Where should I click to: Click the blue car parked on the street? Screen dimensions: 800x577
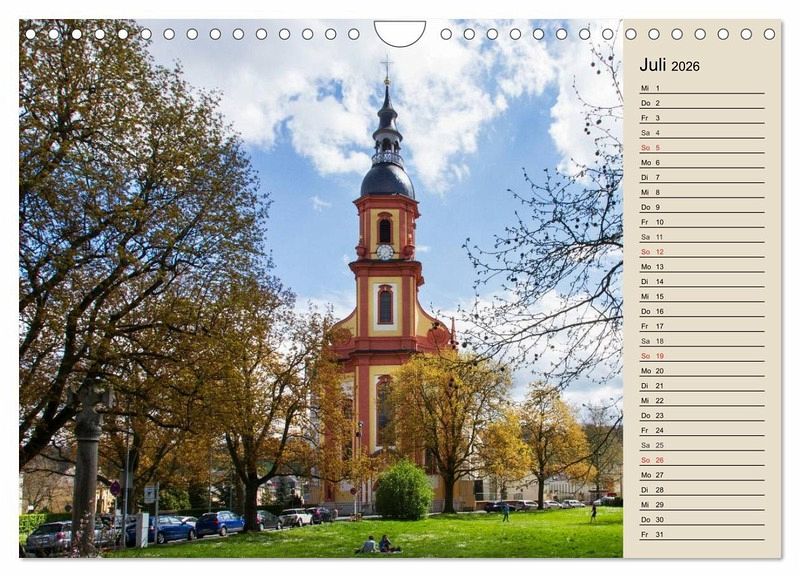point(218,523)
